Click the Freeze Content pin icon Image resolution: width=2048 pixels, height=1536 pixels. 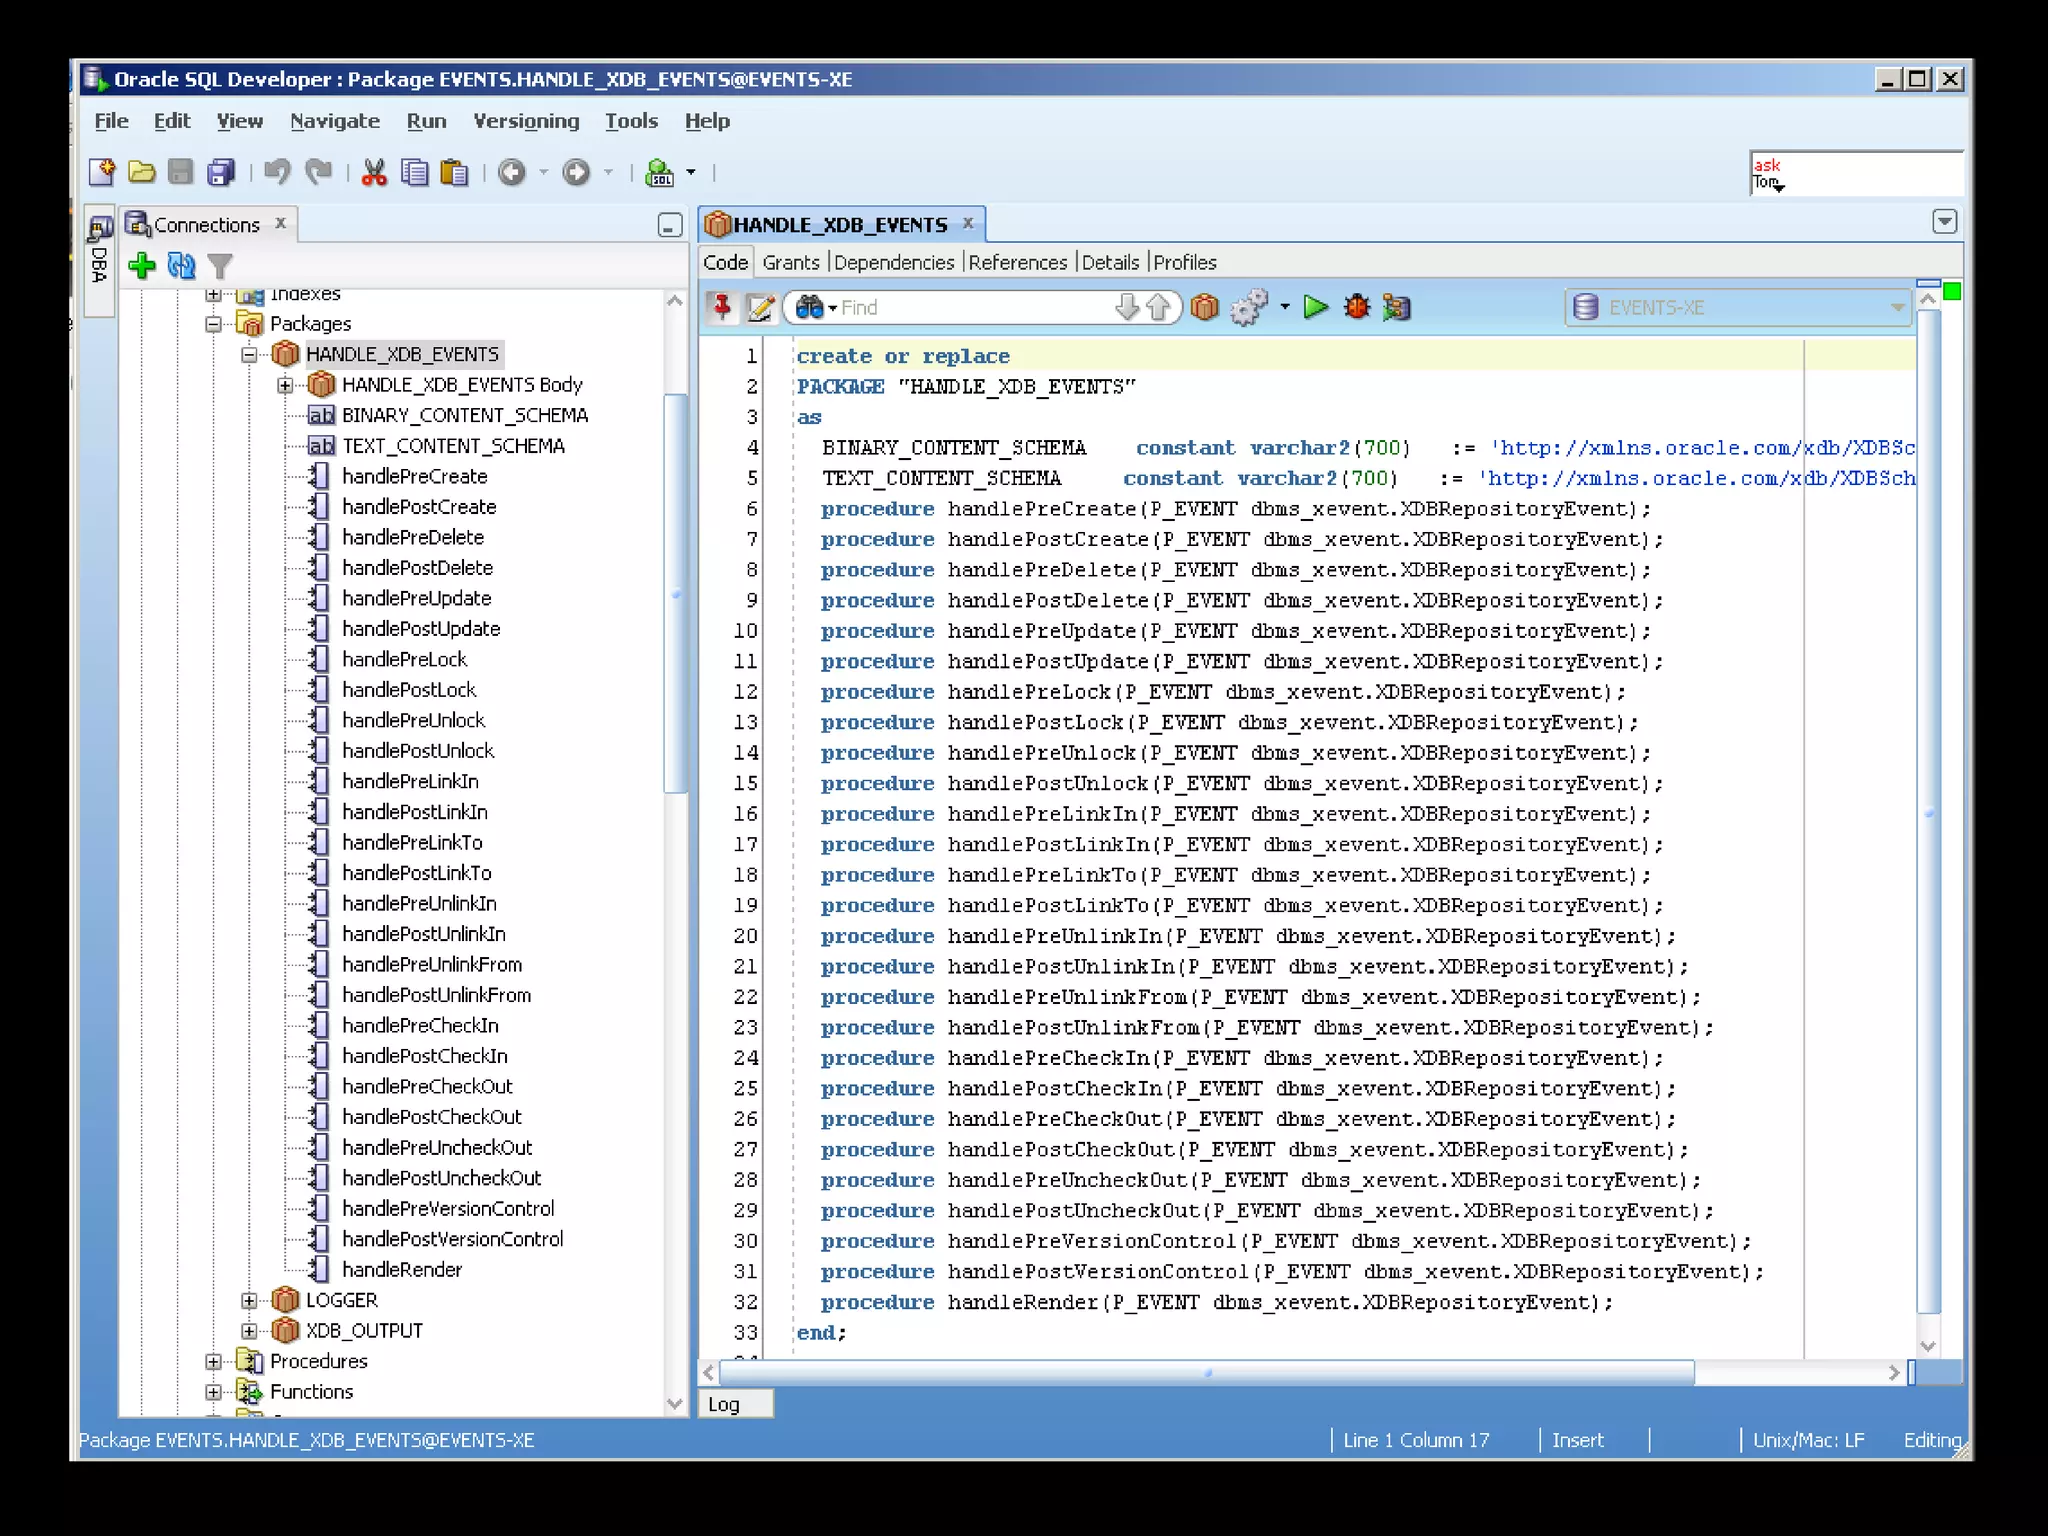pos(721,307)
